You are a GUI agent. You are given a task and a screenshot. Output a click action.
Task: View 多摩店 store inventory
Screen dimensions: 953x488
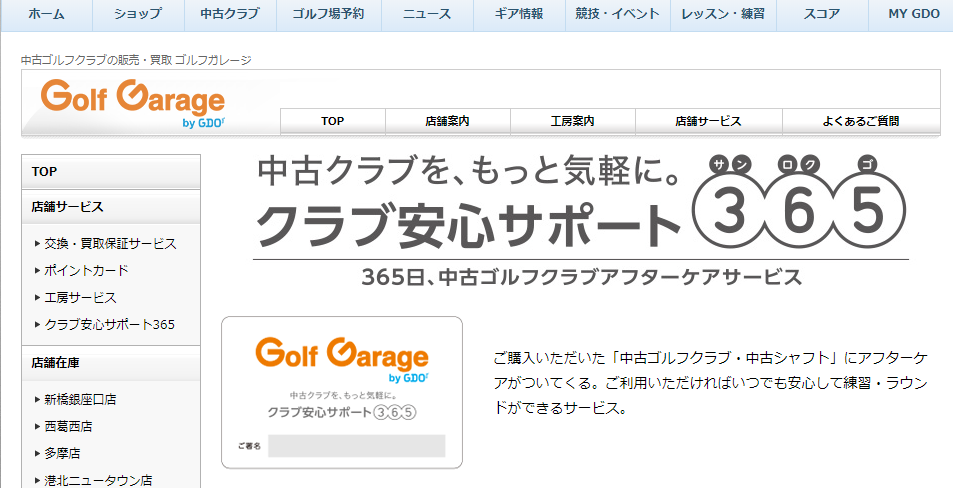[62, 453]
